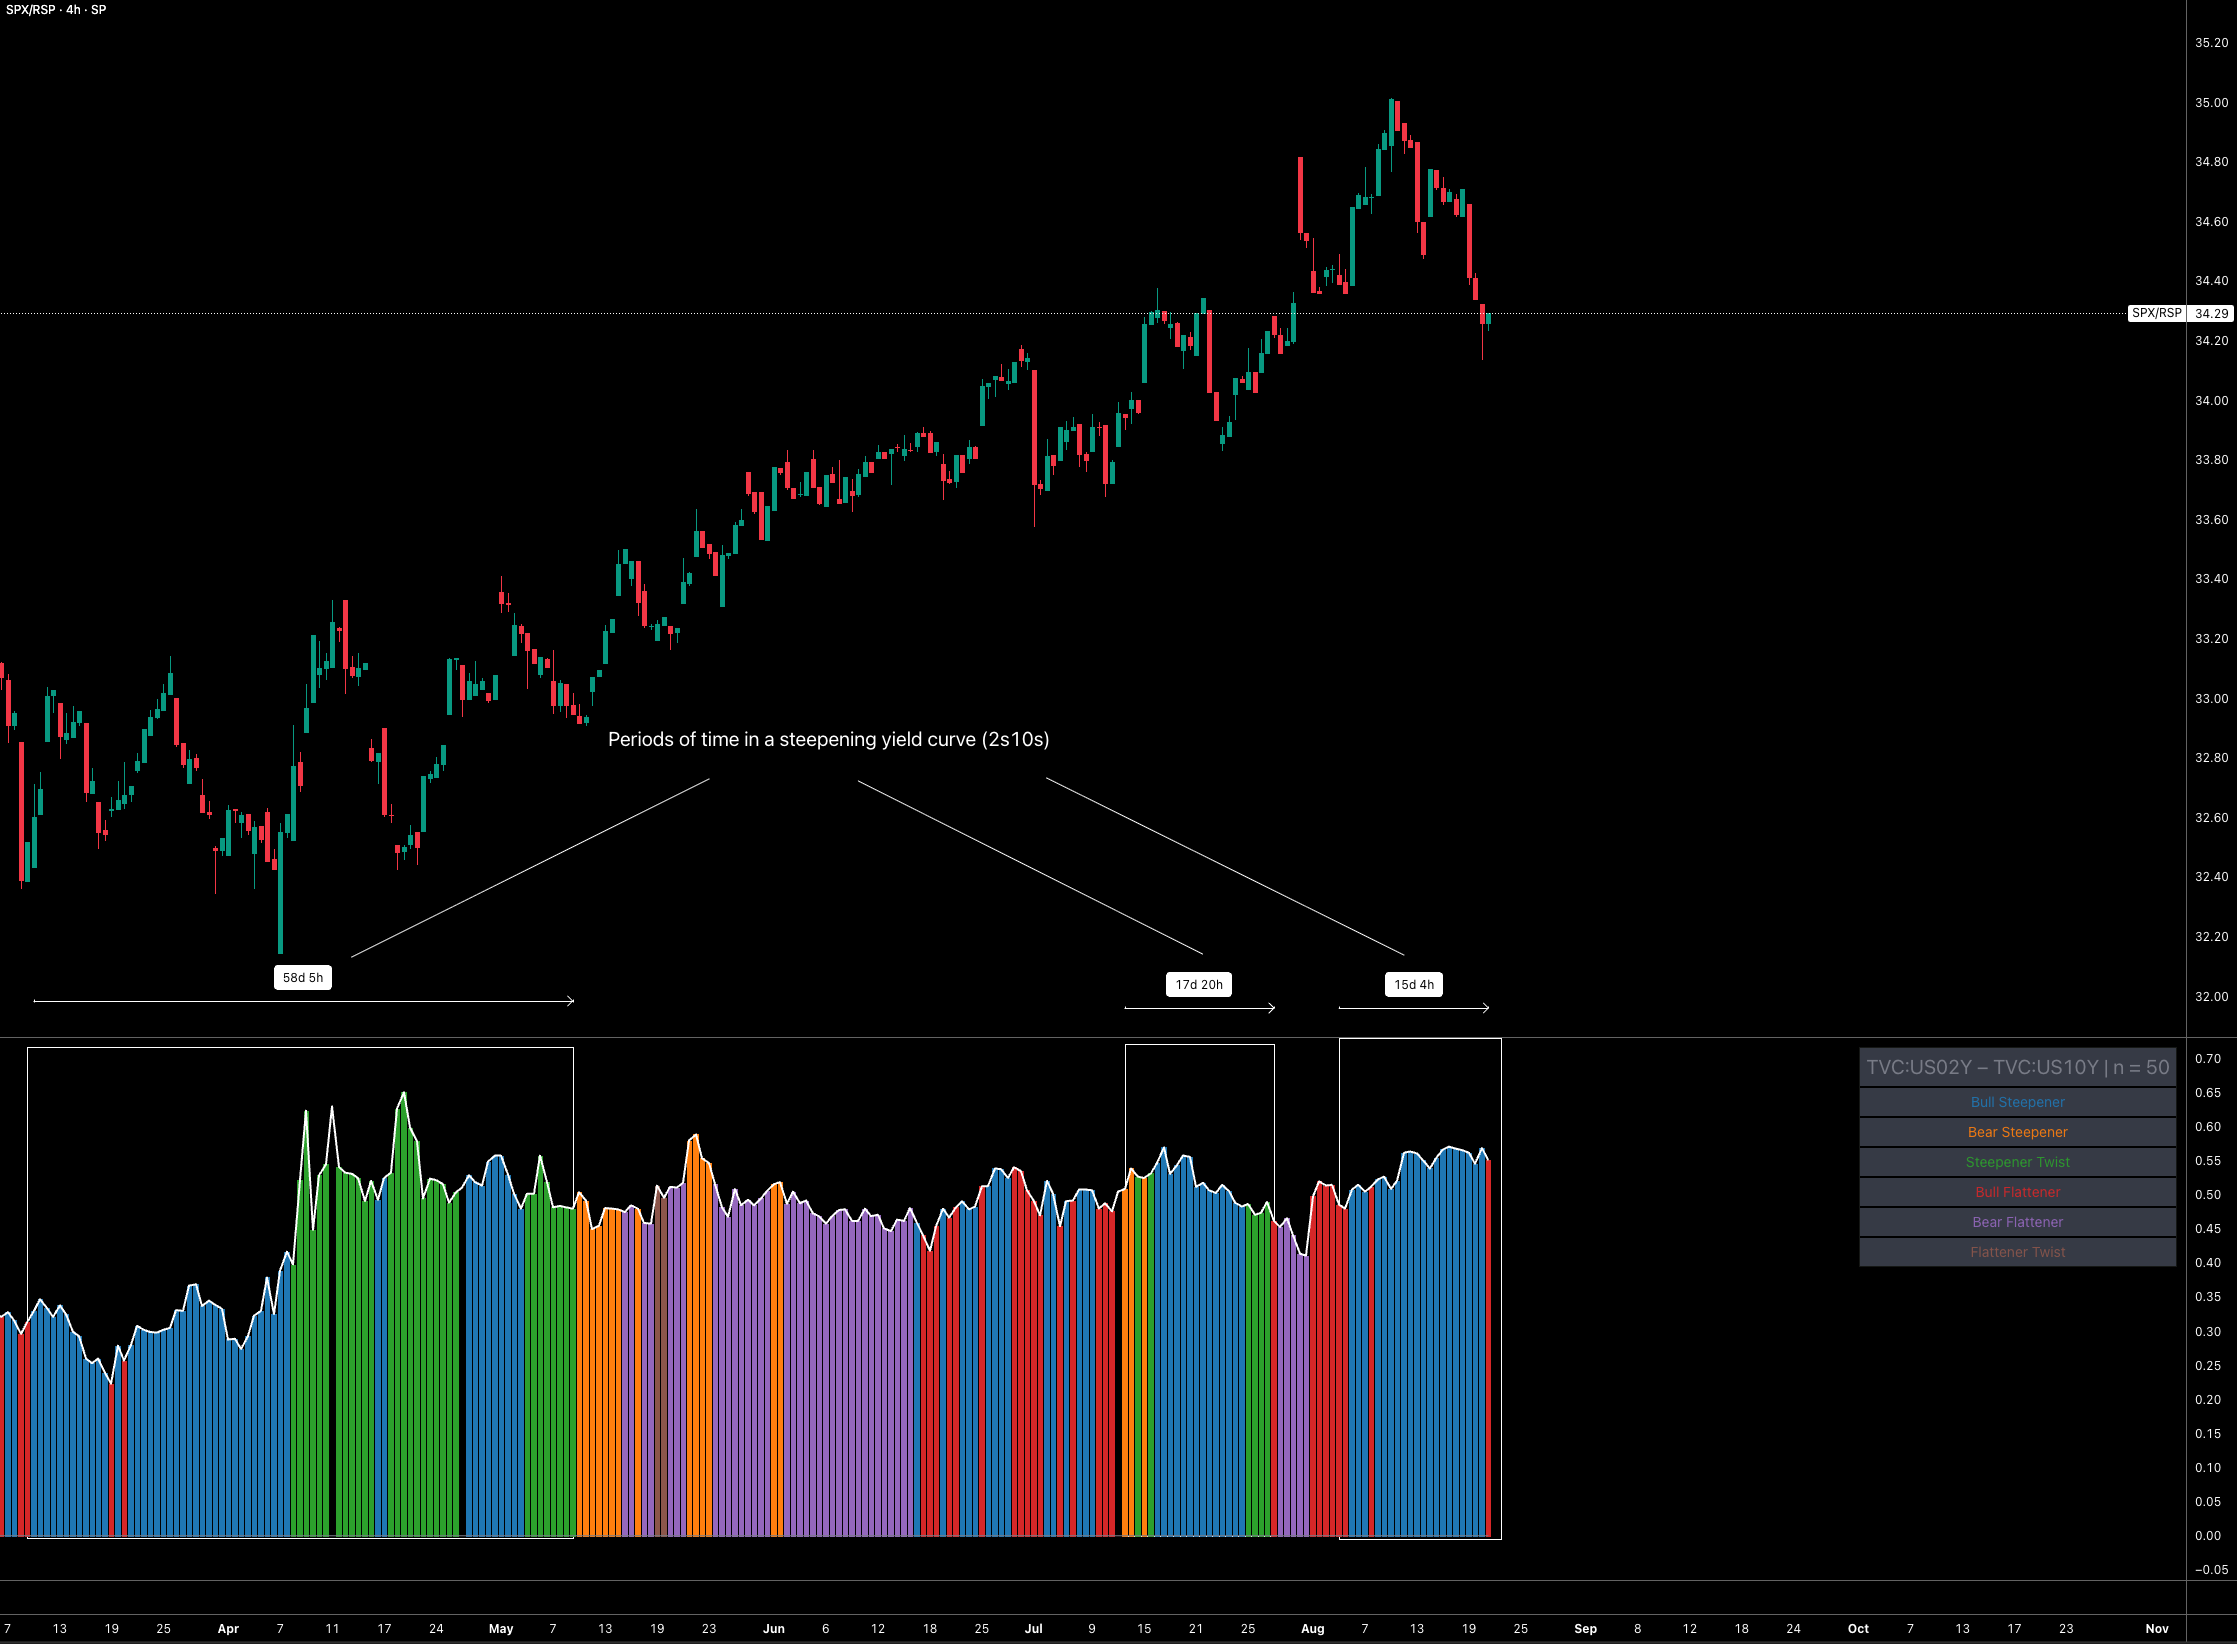Viewport: 2237px width, 1644px height.
Task: Click the TVC:US02Y – TVC:US10Y legend header
Action: [x=2017, y=1068]
